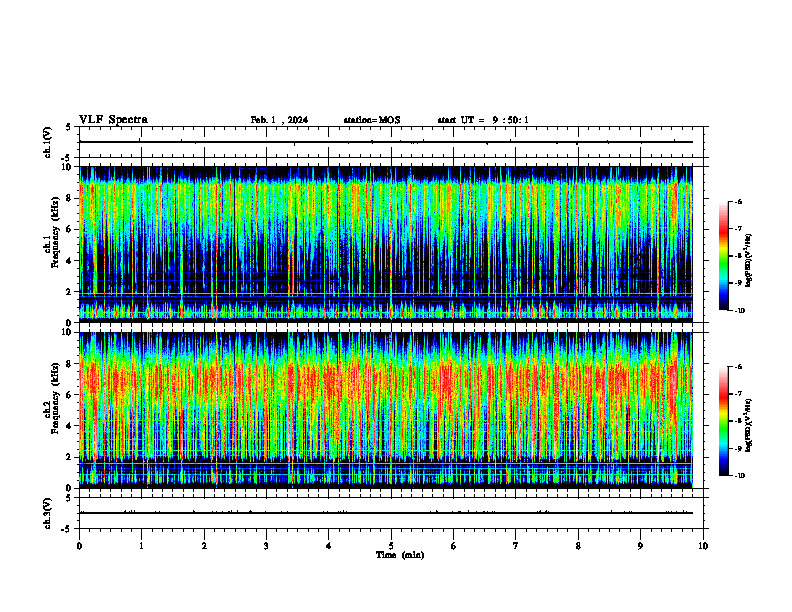Click time axis tick label "10"
Viewport: 792px width, 612px height.
tap(703, 546)
